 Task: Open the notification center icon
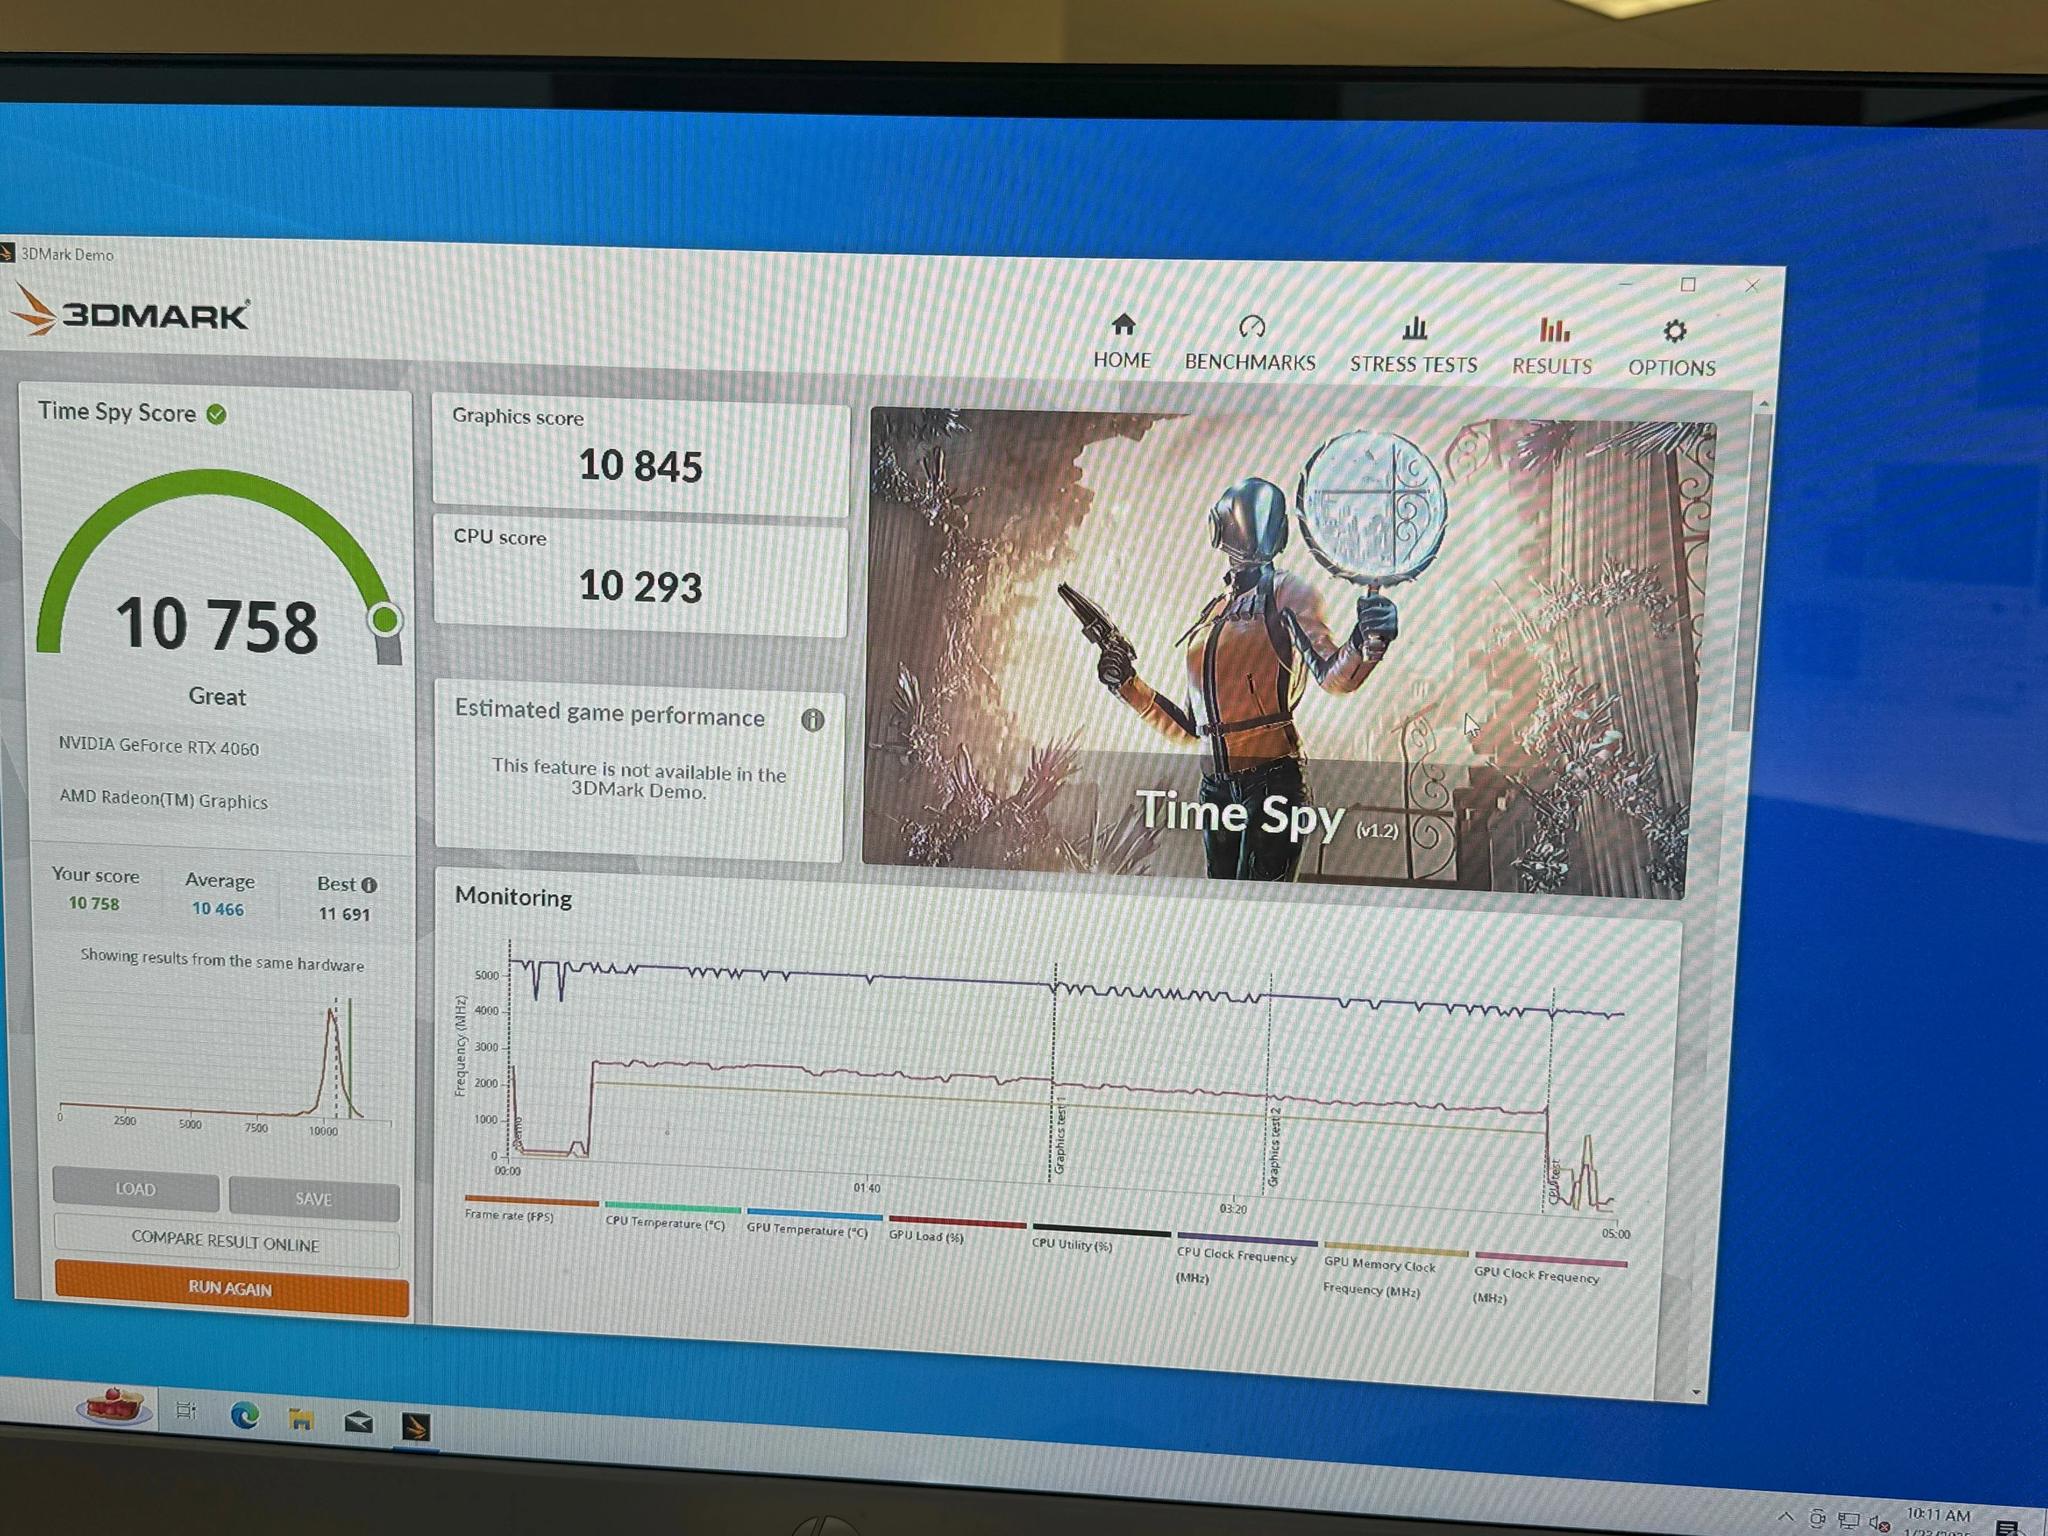pos(2007,1527)
